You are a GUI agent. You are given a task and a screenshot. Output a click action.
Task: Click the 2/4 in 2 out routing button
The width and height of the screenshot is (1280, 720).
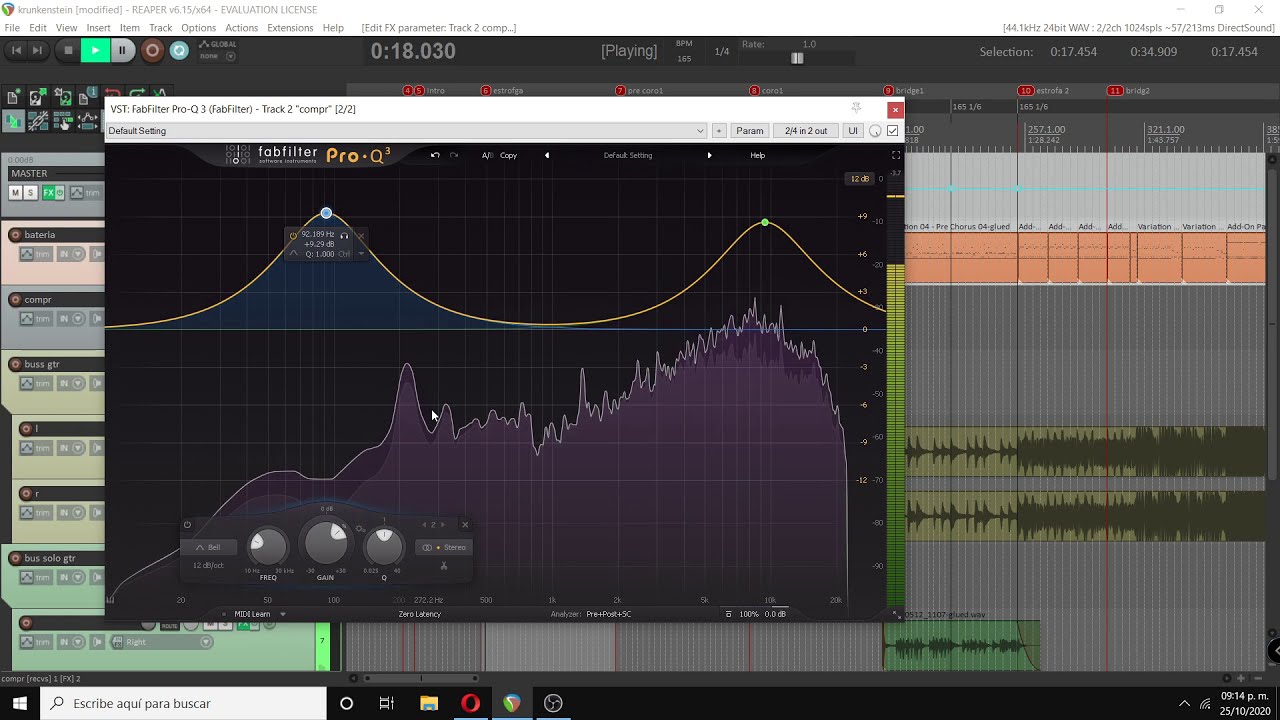point(806,131)
